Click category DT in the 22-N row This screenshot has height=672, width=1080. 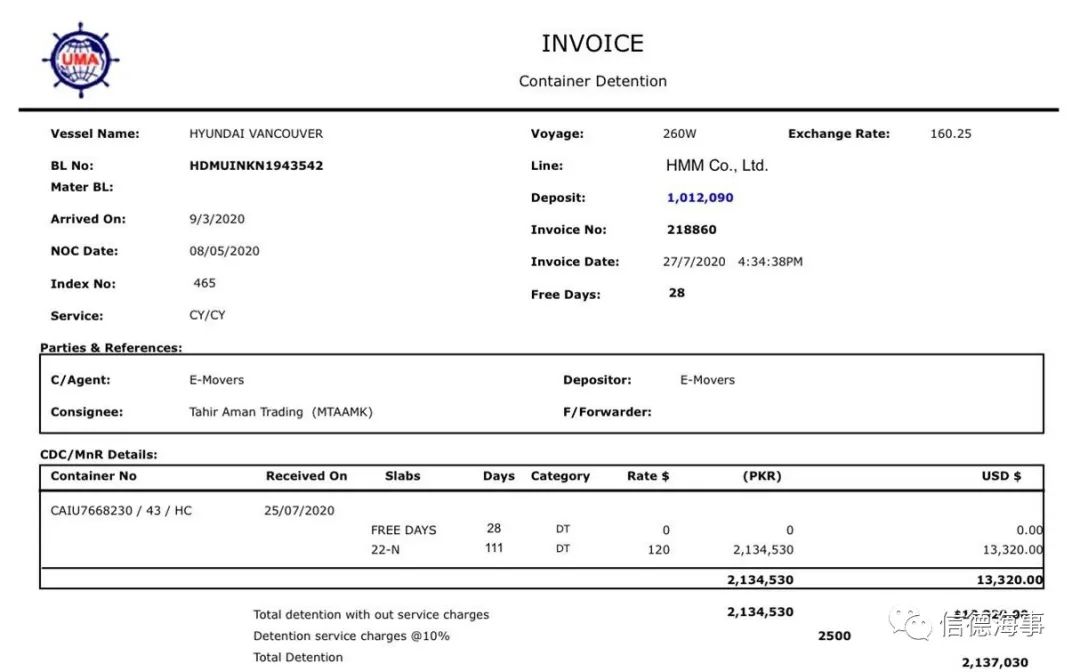[x=563, y=549]
